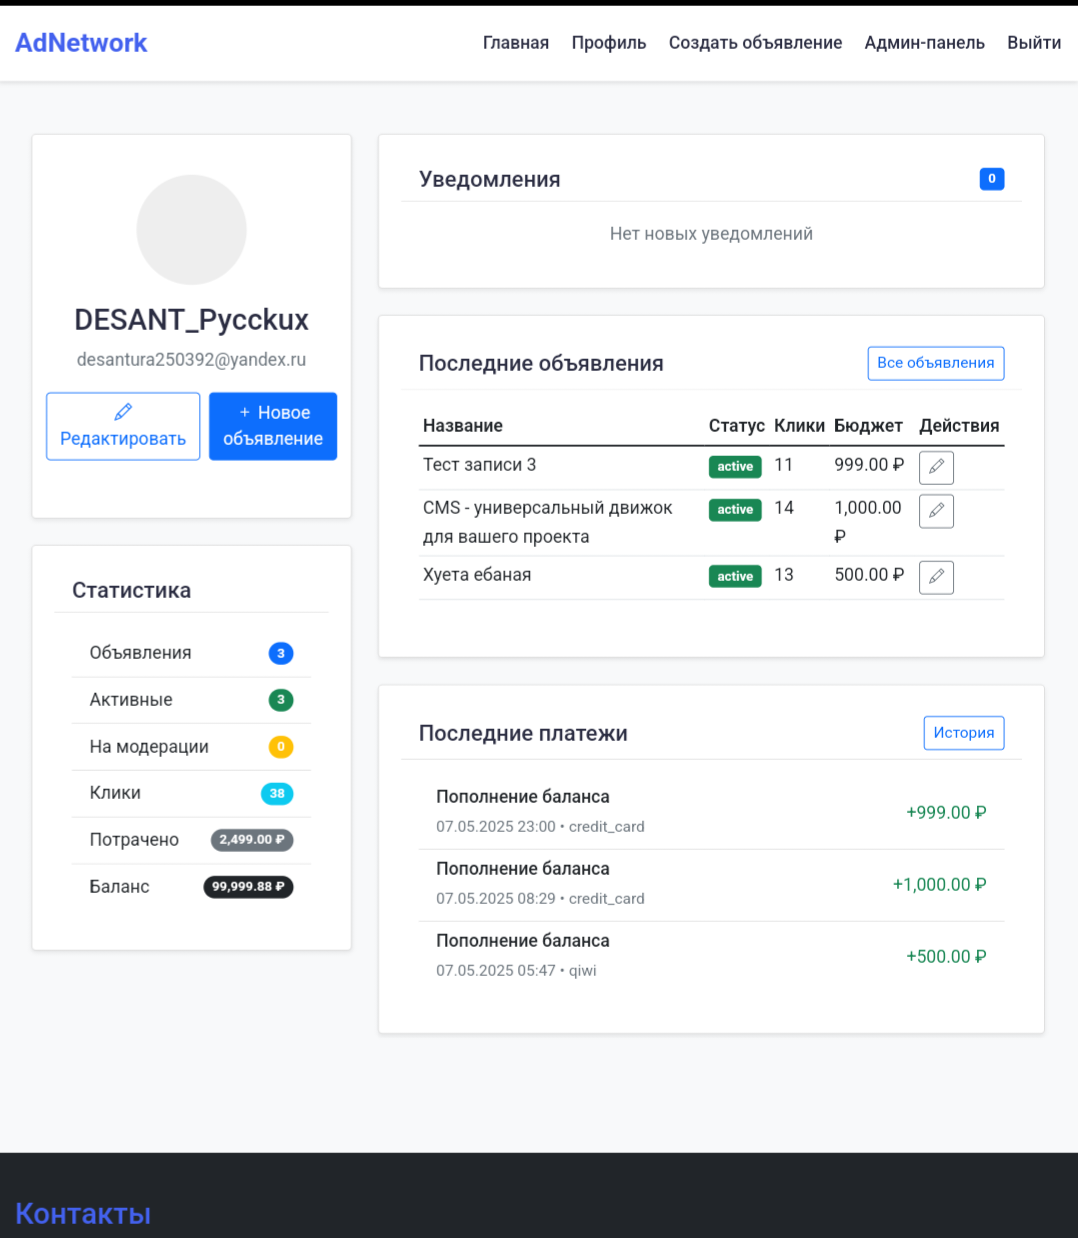The image size is (1078, 1238).
Task: Click the round profile avatar placeholder
Action: [191, 230]
